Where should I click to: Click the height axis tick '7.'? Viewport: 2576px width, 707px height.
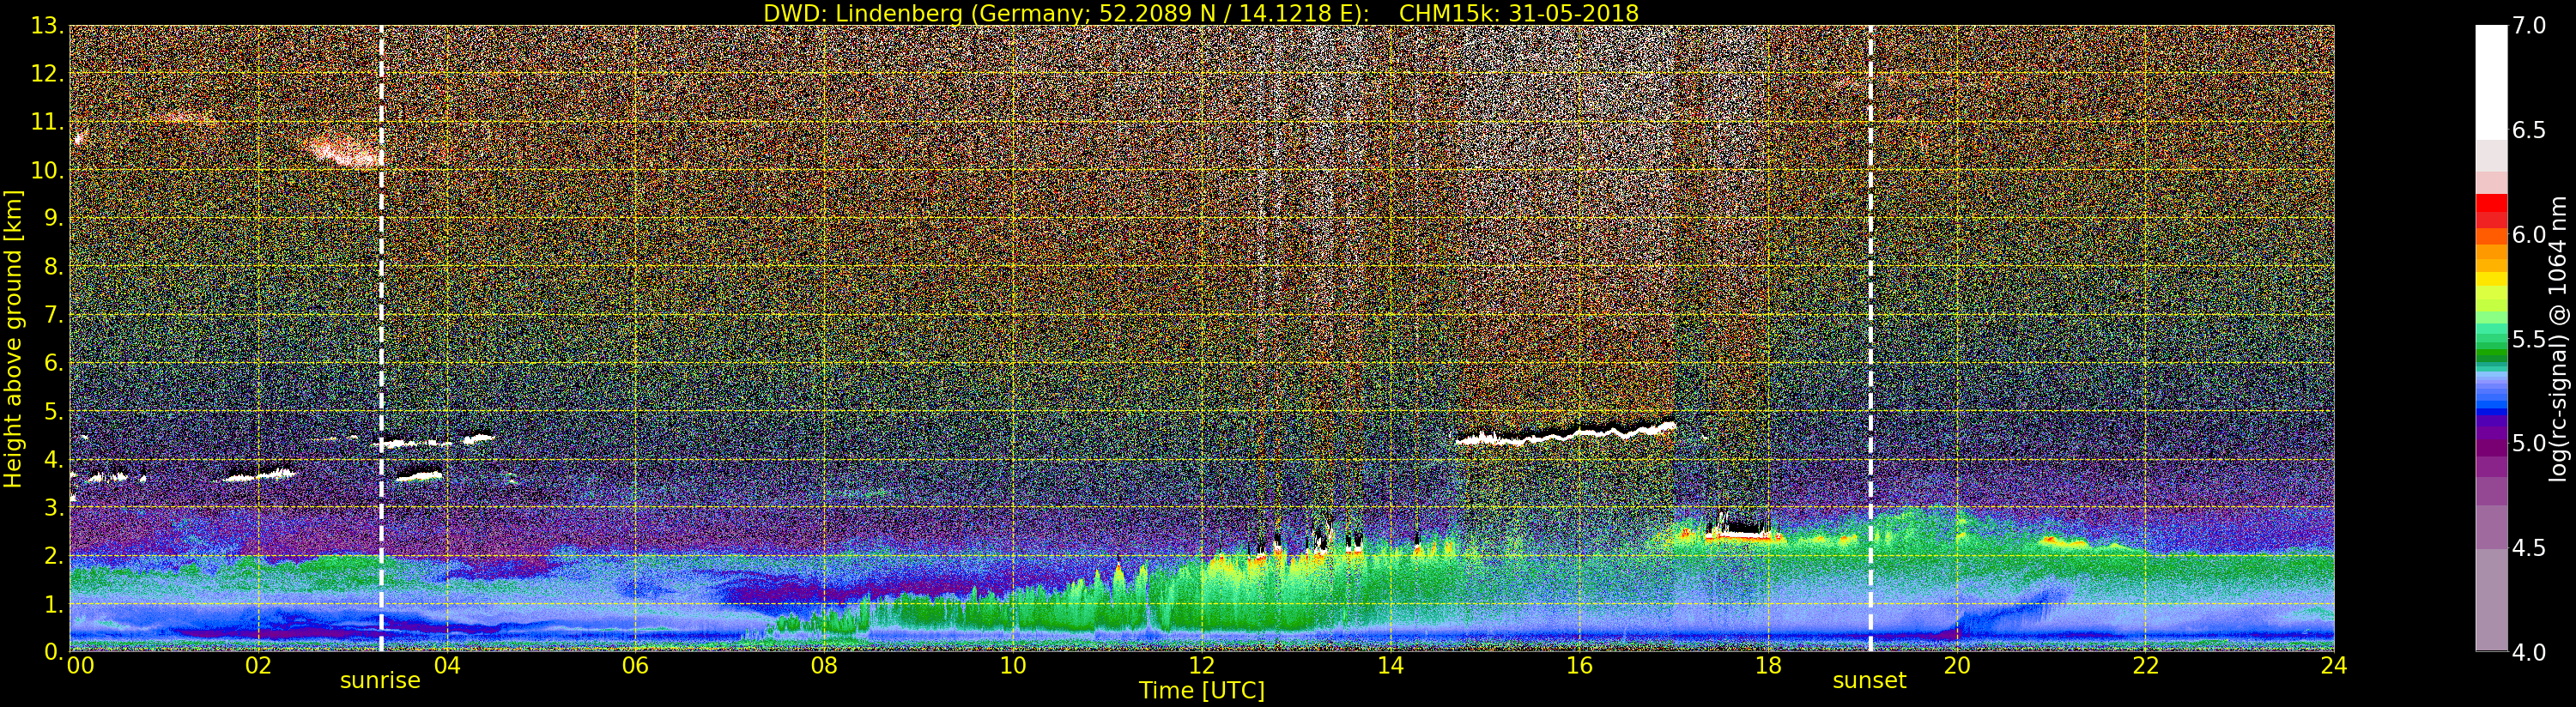54,315
